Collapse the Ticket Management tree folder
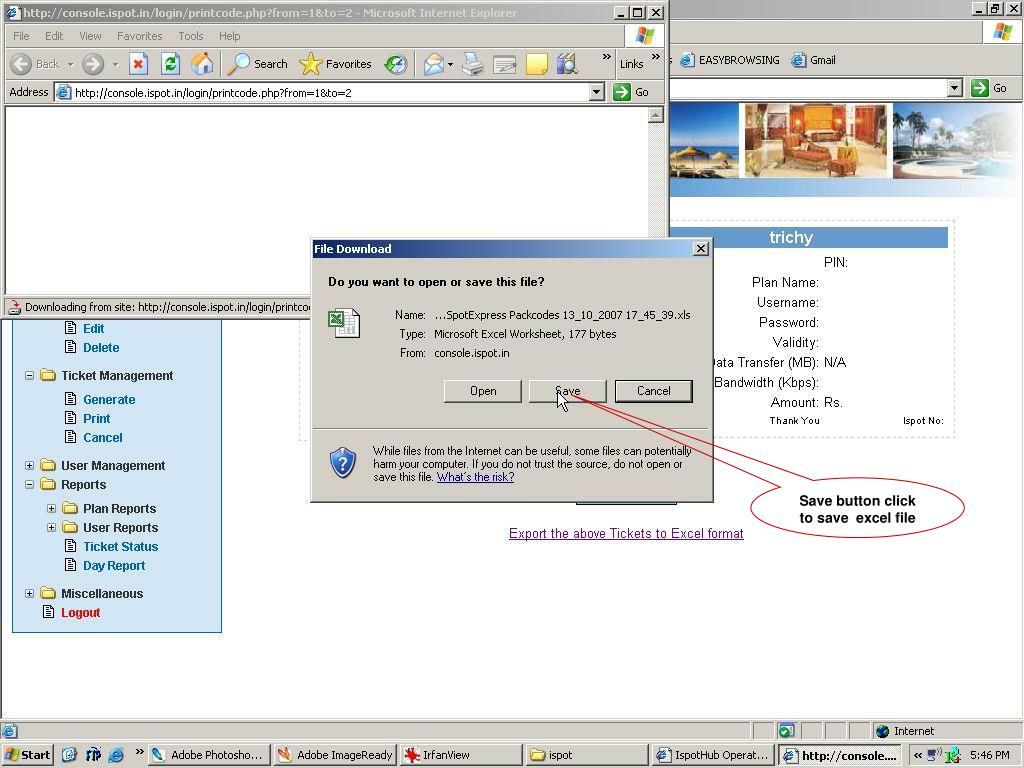This screenshot has height=768, width=1024. coord(29,376)
